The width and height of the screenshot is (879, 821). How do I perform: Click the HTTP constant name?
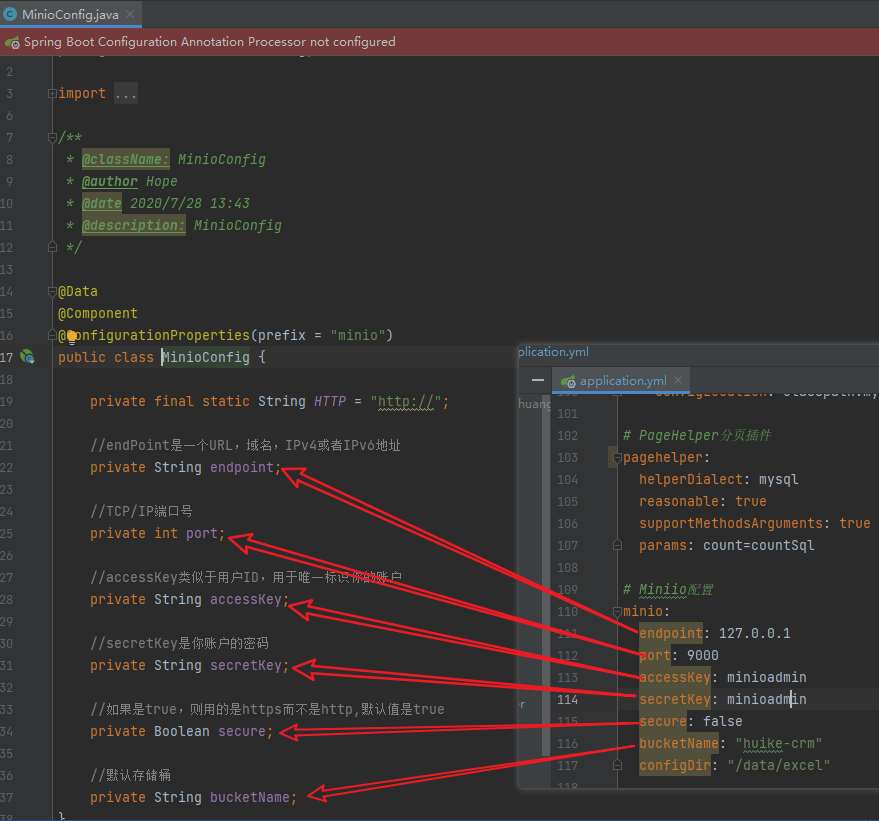tap(330, 401)
